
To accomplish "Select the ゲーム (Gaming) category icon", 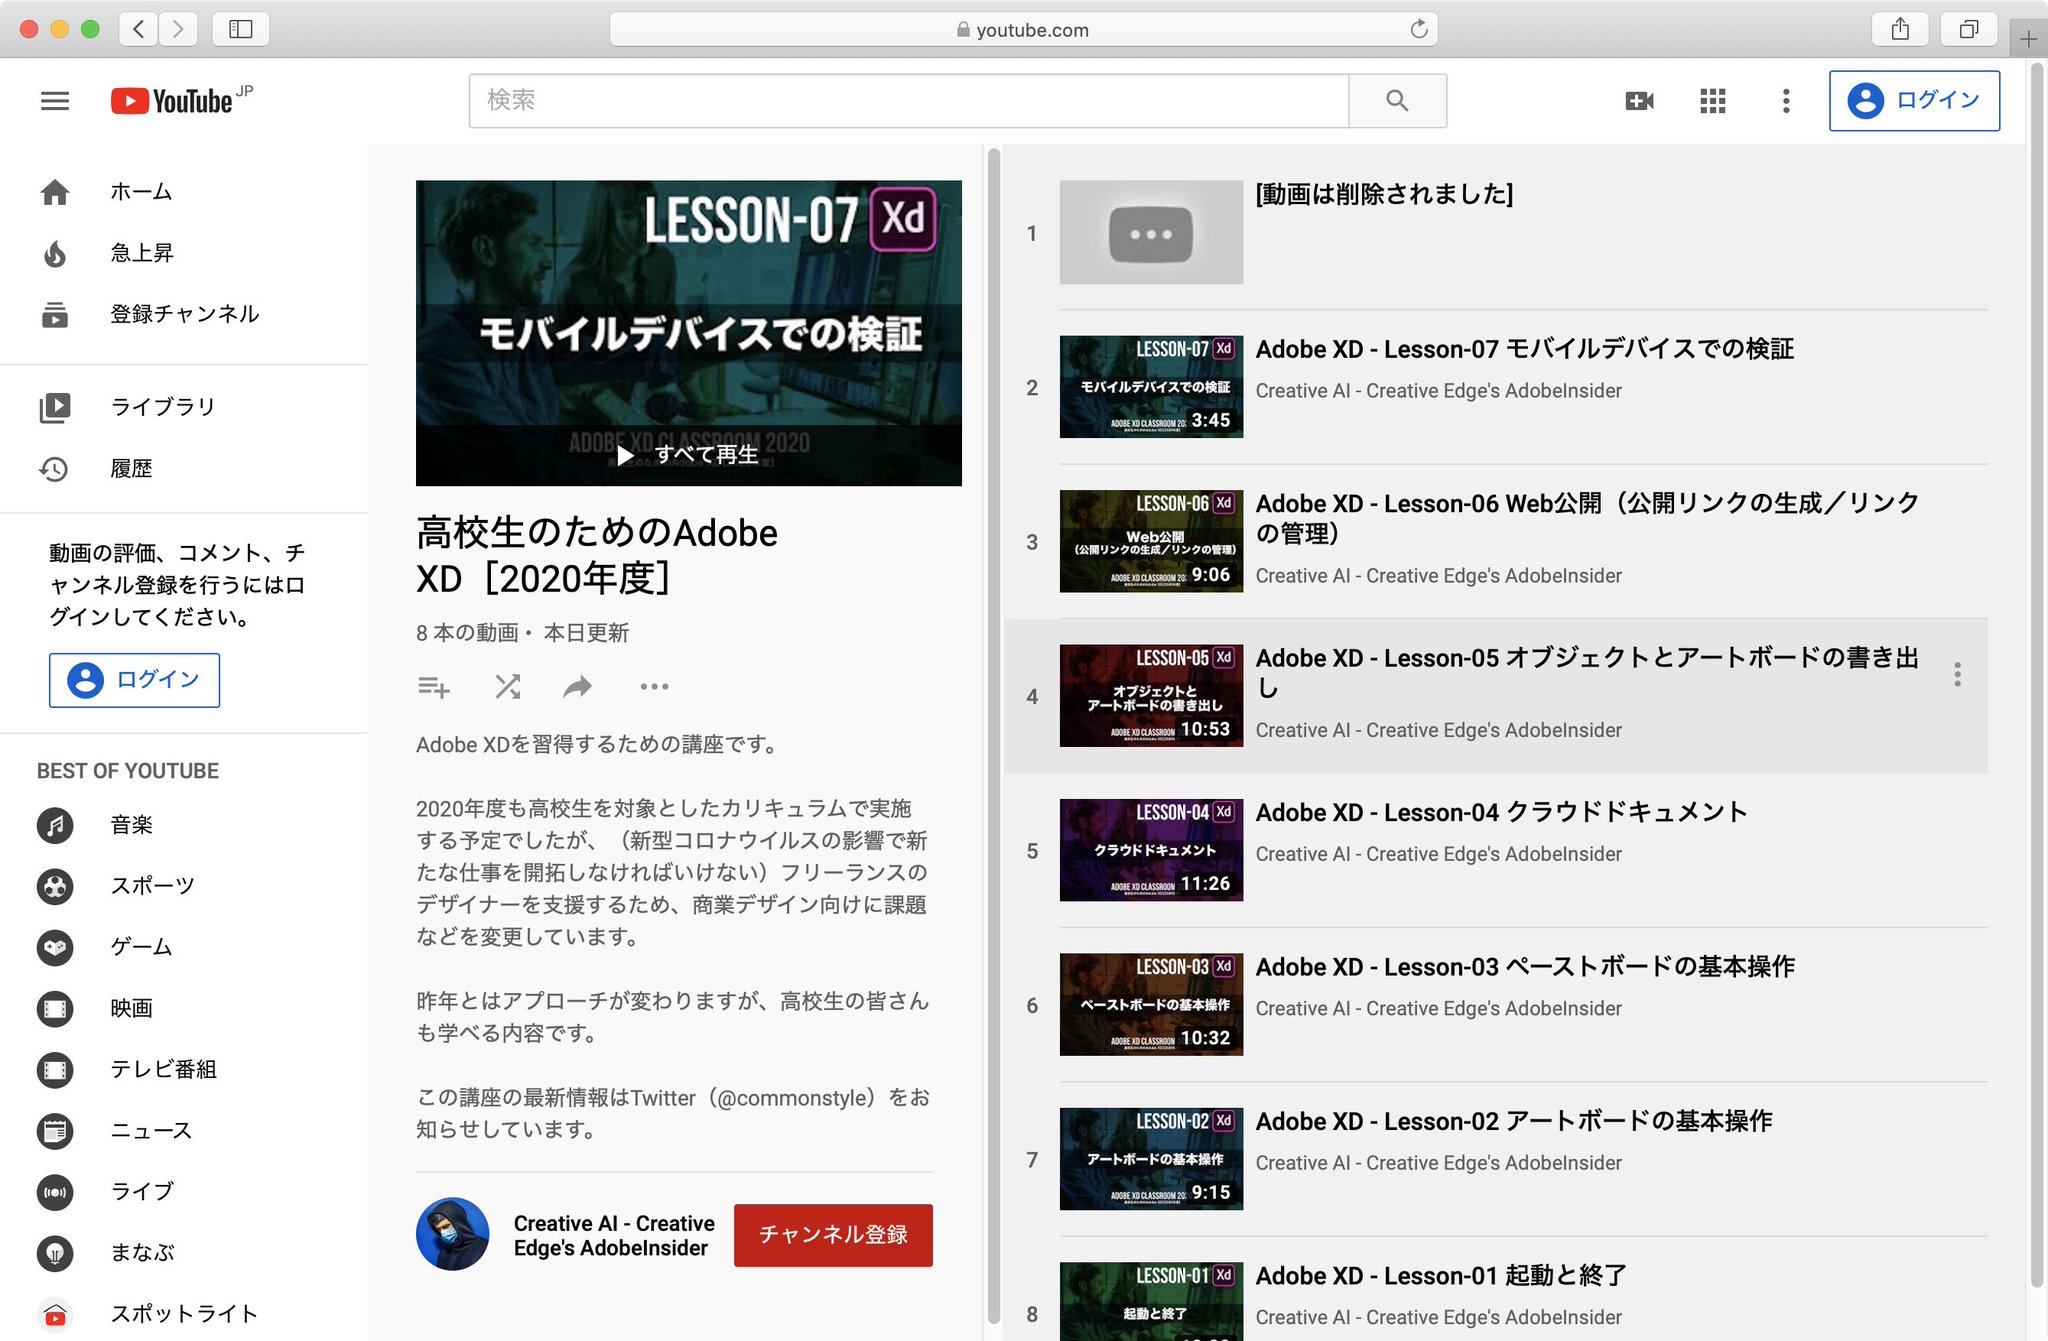I will point(56,947).
